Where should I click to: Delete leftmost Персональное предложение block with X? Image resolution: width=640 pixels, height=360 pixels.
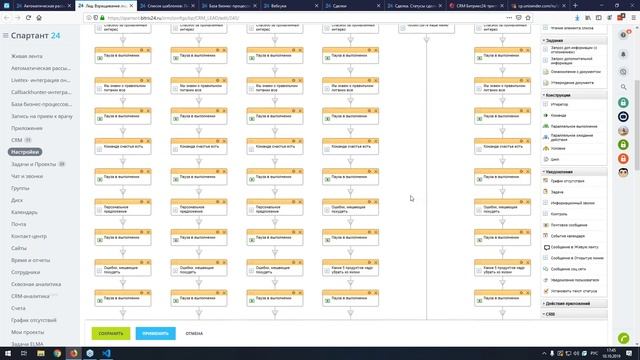pos(148,202)
